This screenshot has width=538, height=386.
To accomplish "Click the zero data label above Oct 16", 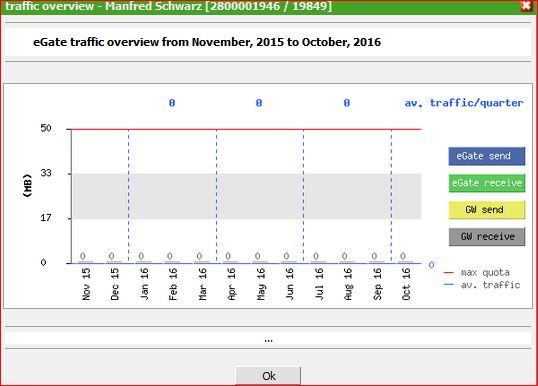I will pyautogui.click(x=403, y=256).
